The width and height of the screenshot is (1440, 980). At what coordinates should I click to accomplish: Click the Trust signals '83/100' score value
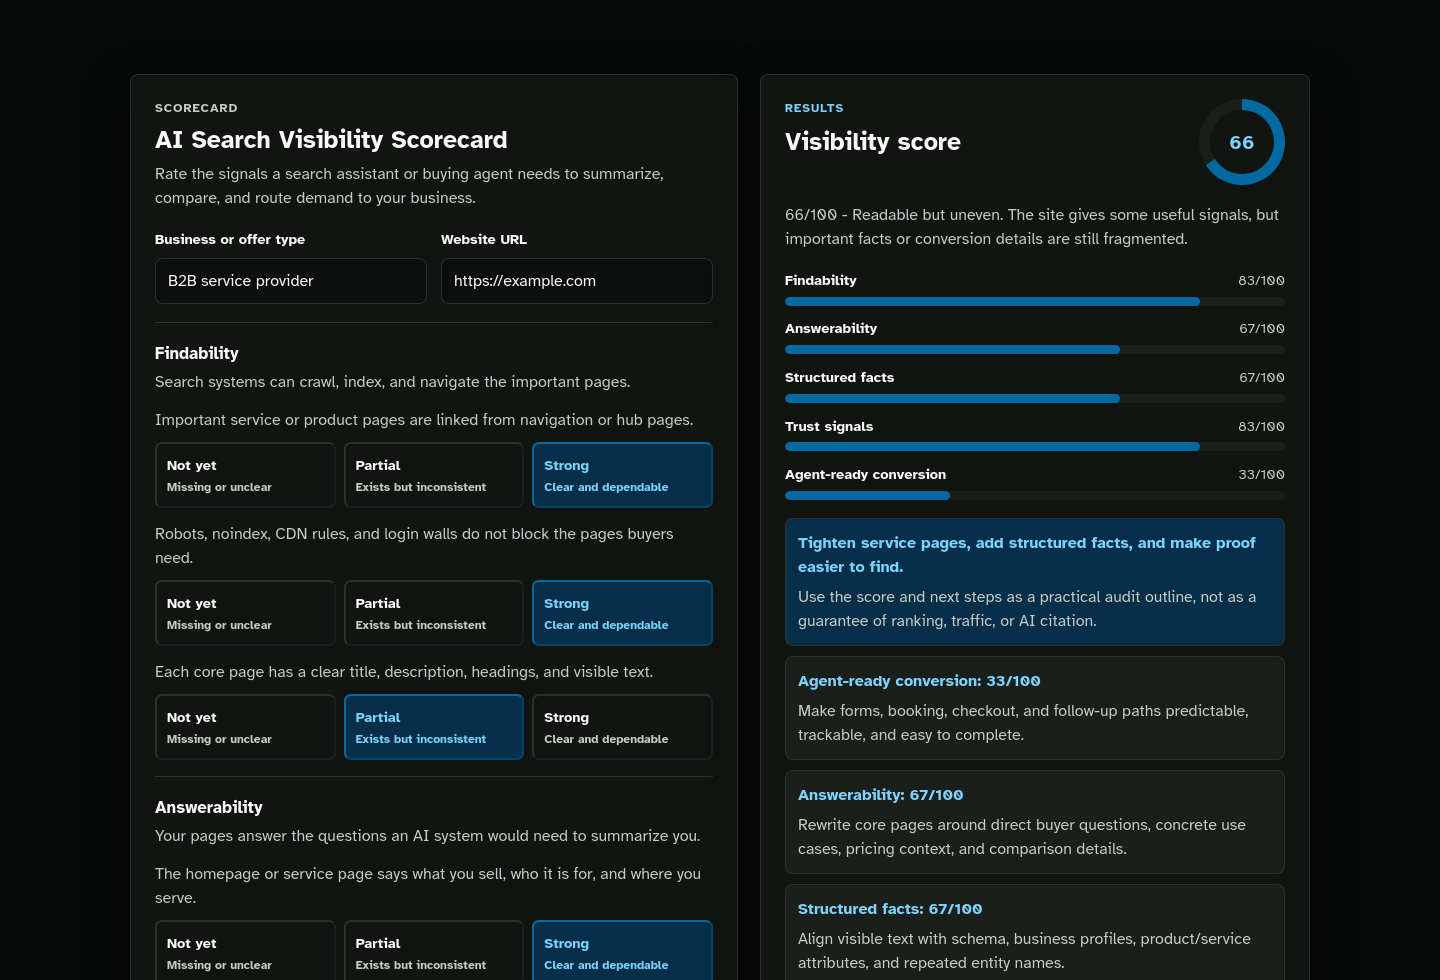[x=1261, y=427]
